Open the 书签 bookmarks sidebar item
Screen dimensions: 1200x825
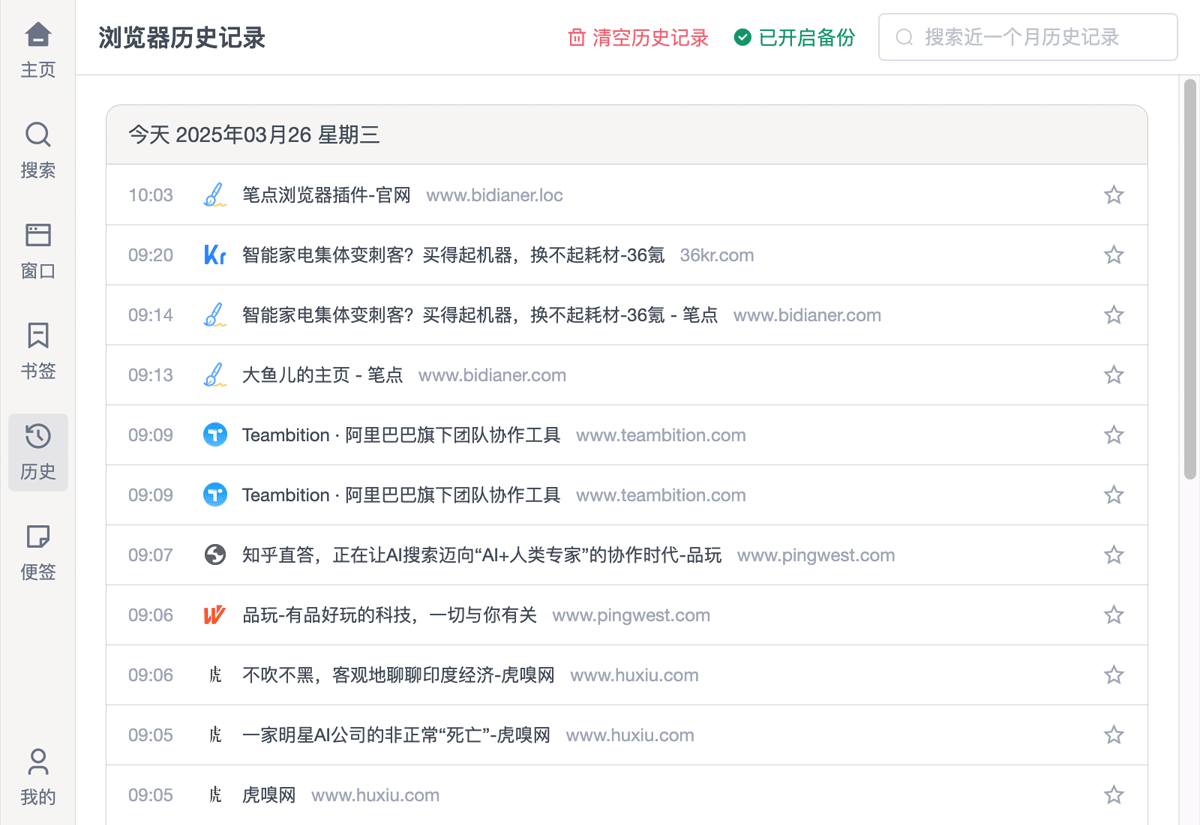pos(38,352)
